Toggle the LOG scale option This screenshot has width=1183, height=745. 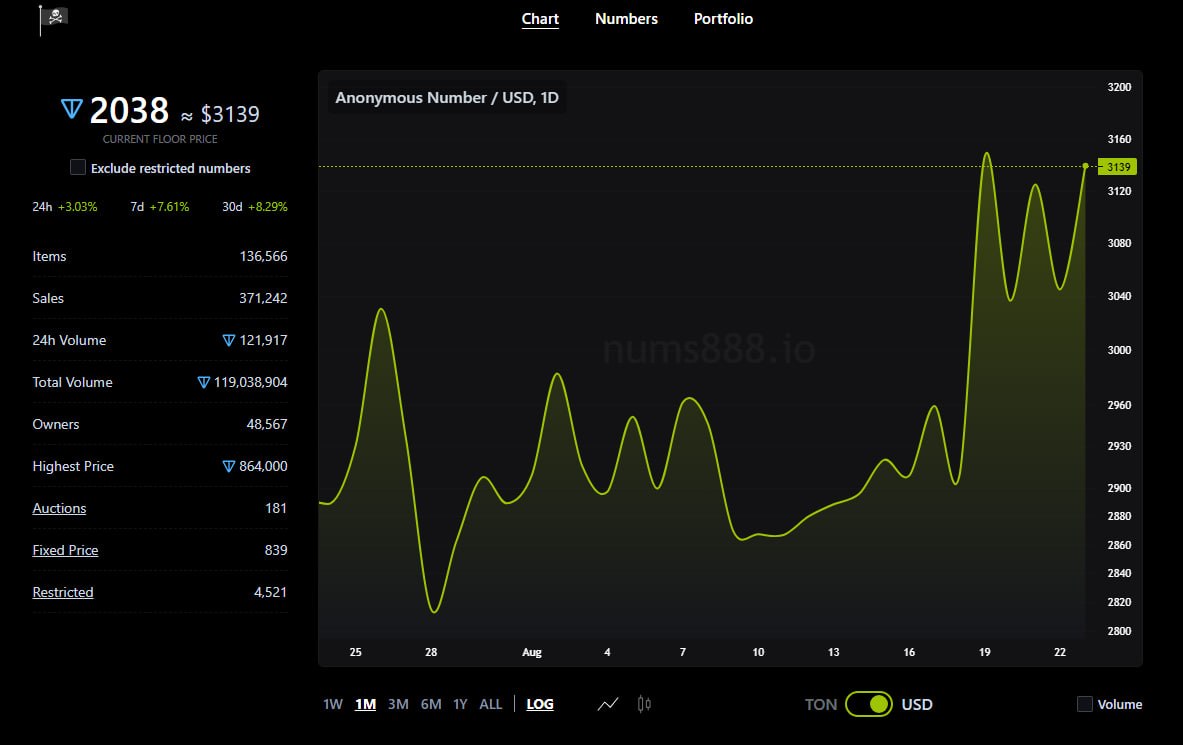tap(539, 704)
